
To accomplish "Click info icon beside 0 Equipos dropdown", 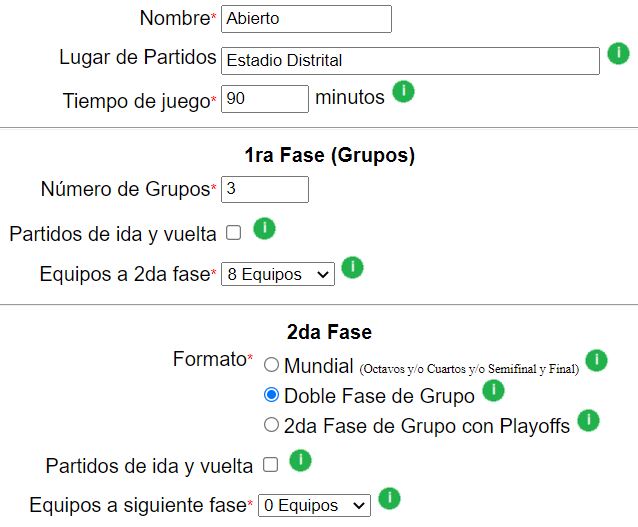I will click(x=389, y=499).
